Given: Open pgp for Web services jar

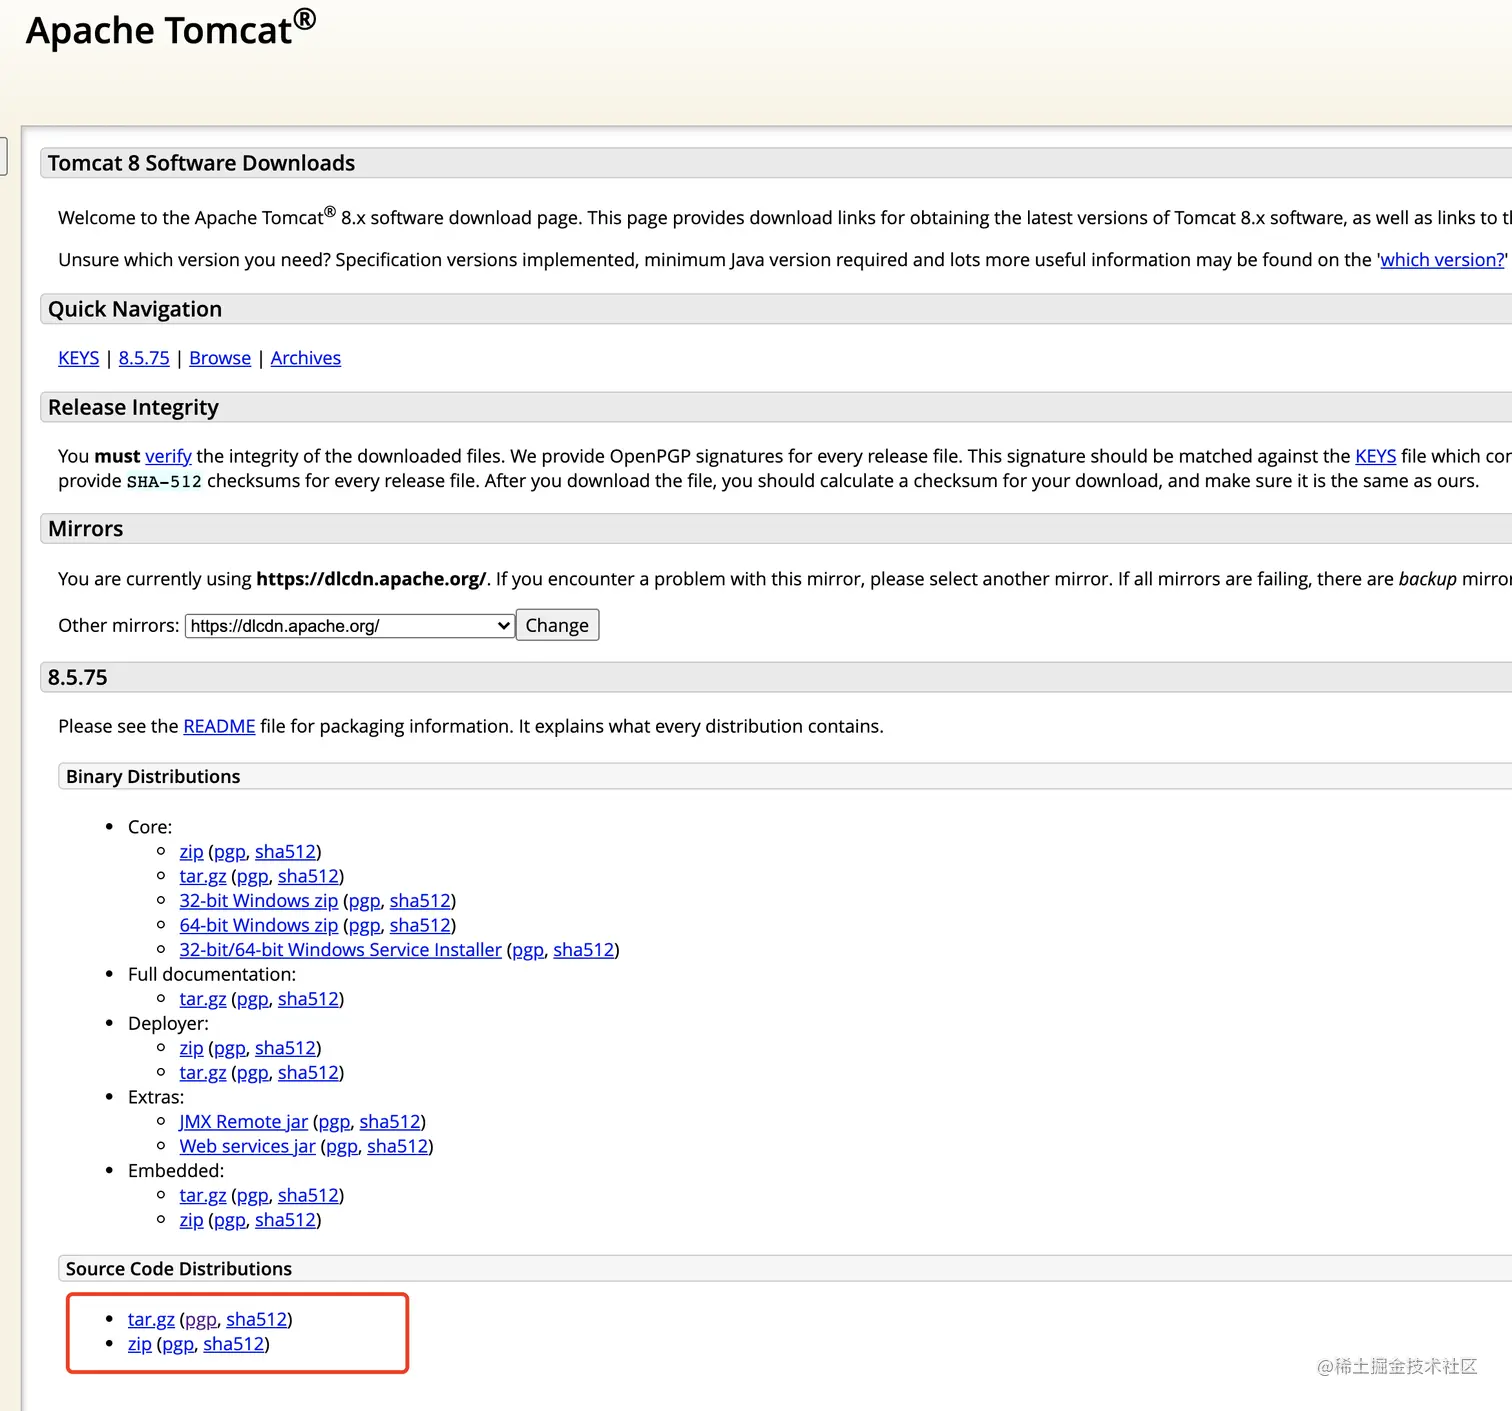Looking at the screenshot, I should (342, 1146).
